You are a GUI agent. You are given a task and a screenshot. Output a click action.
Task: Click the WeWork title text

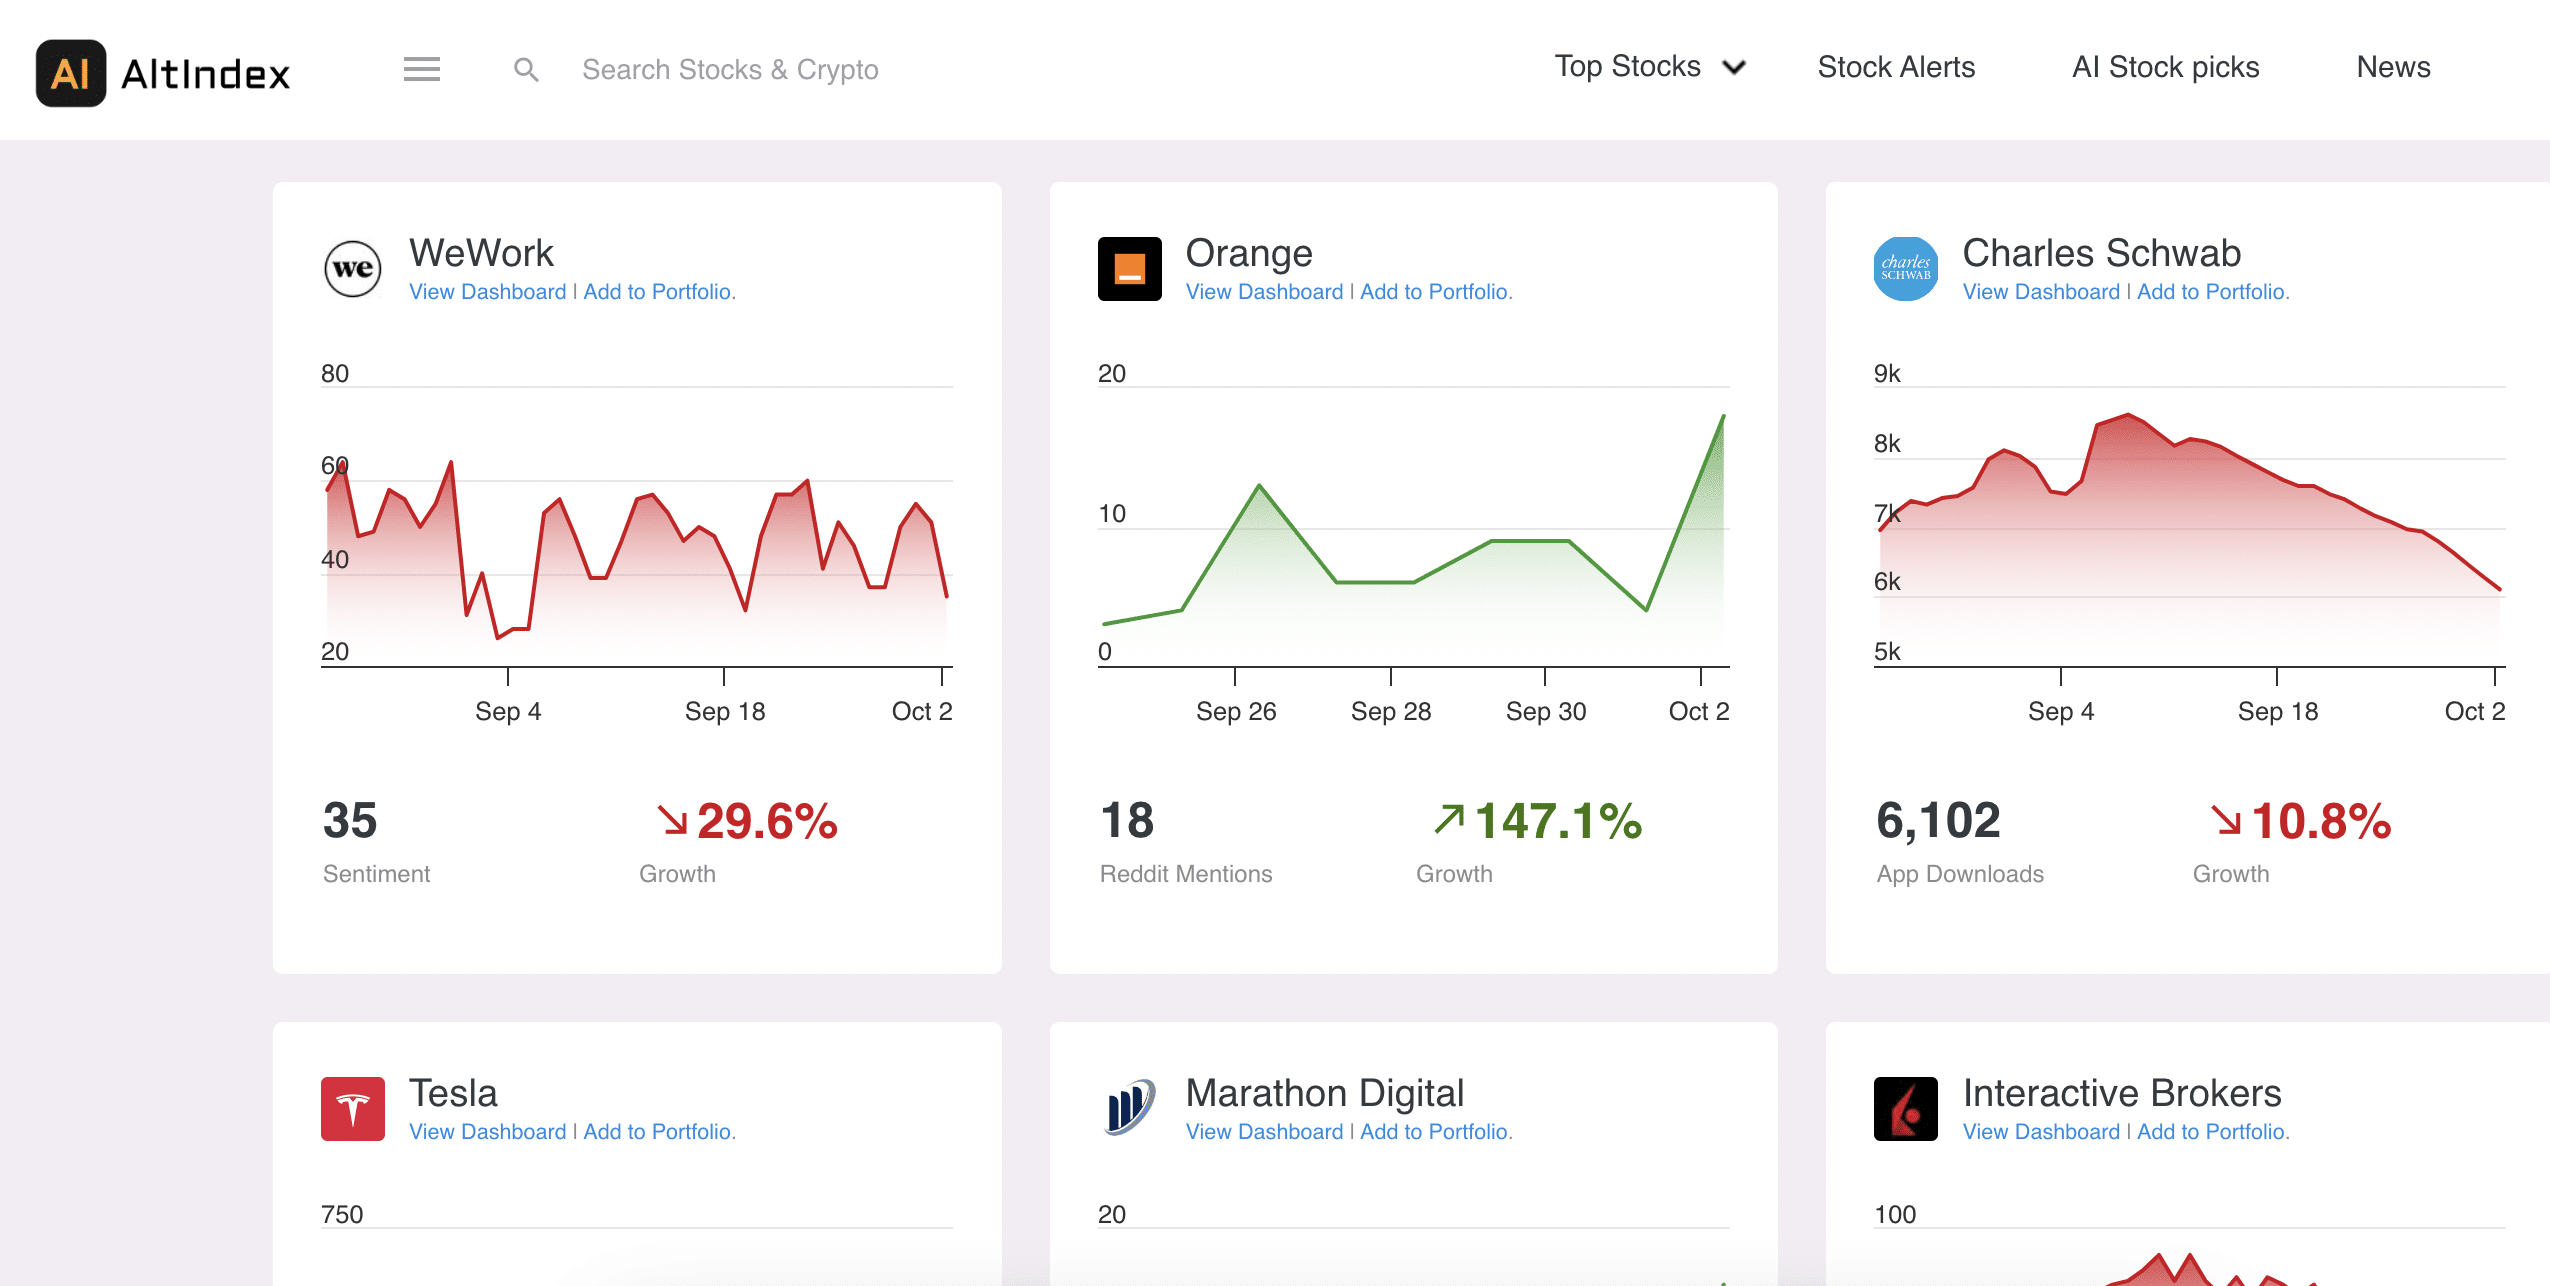point(481,253)
